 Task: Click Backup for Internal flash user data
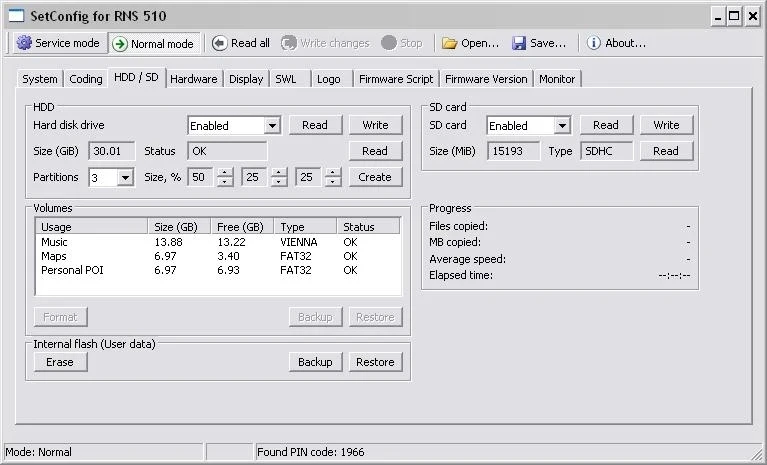(314, 362)
